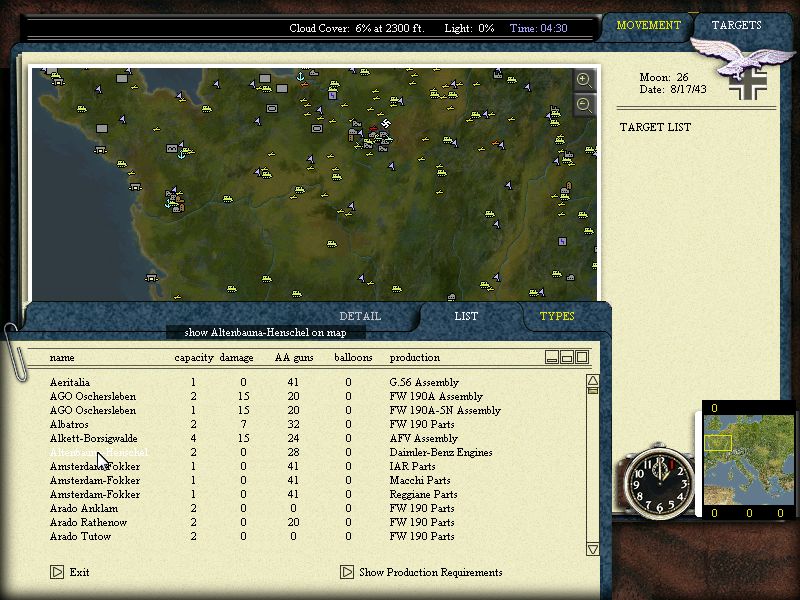Shrink list panel to smallest size icon
The image size is (800, 600).
552,357
